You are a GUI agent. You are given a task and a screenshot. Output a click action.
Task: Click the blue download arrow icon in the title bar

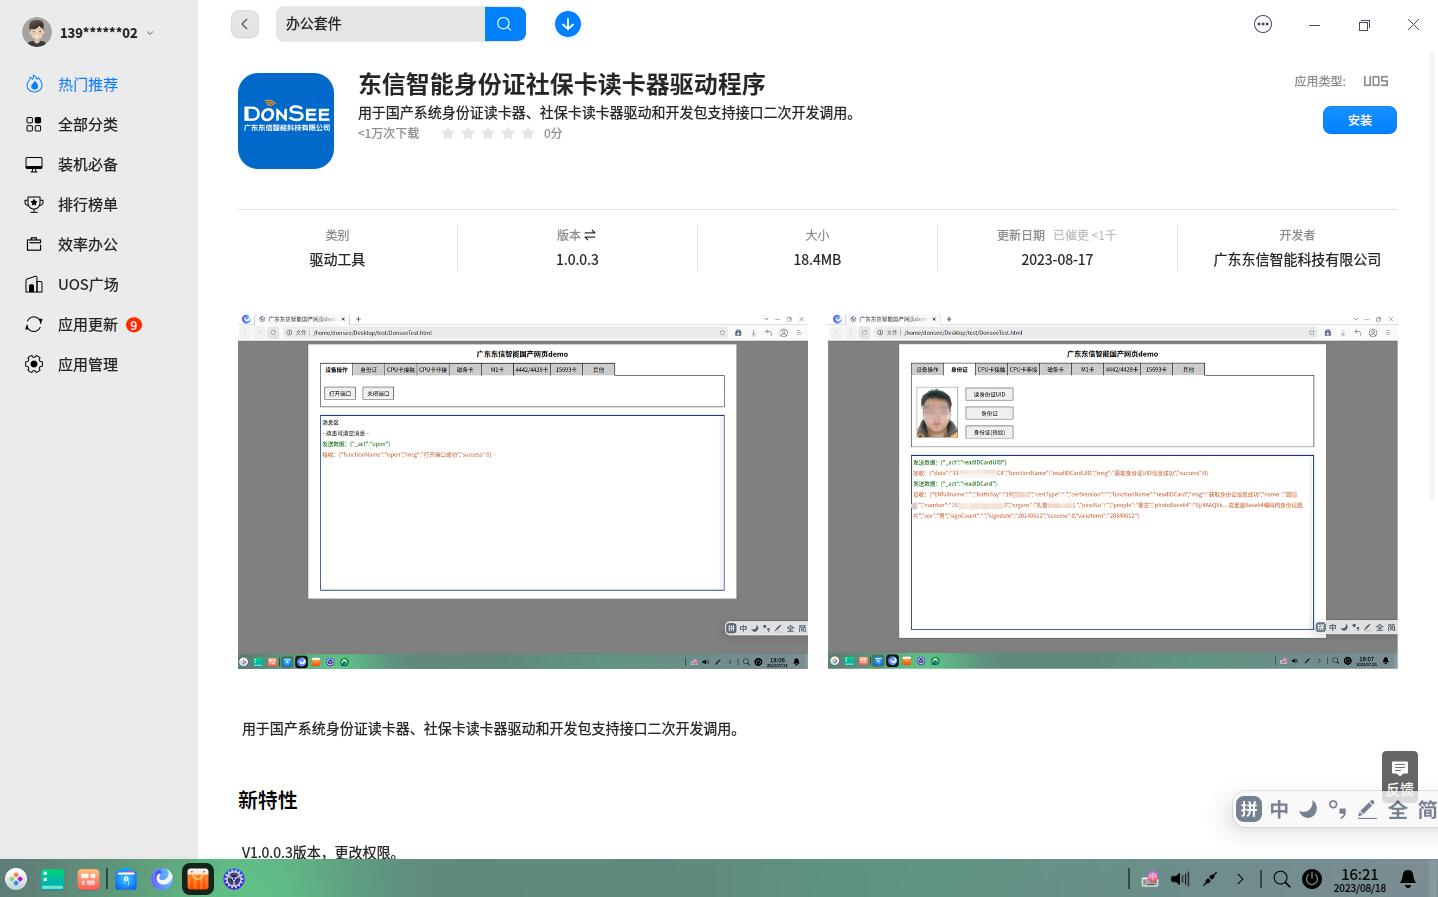(x=568, y=23)
